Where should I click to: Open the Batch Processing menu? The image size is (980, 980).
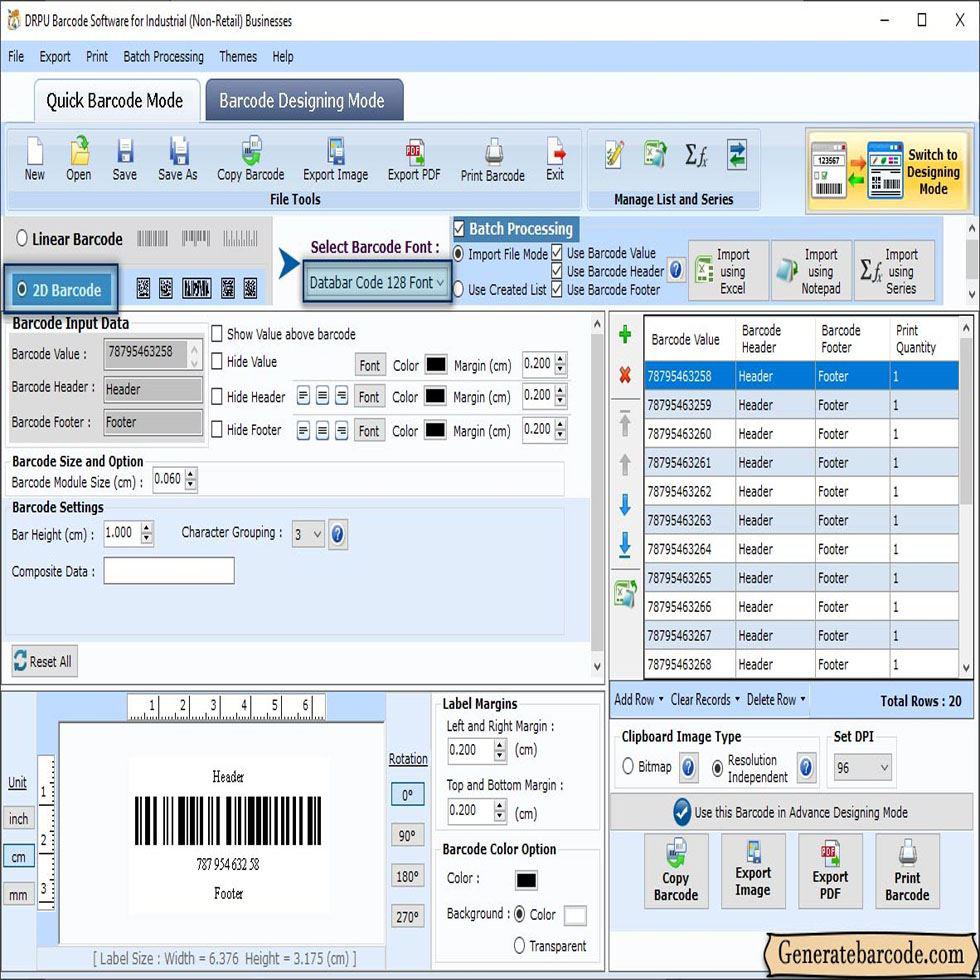[163, 57]
